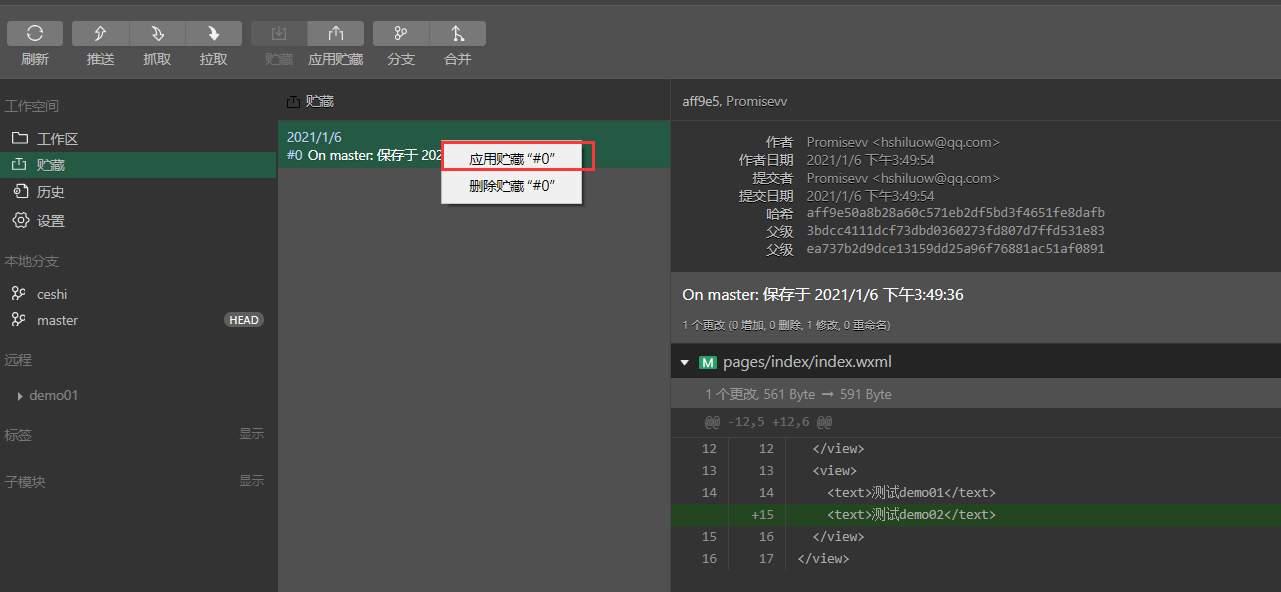
Task: Click the HEAD badge beside master
Action: tap(244, 320)
